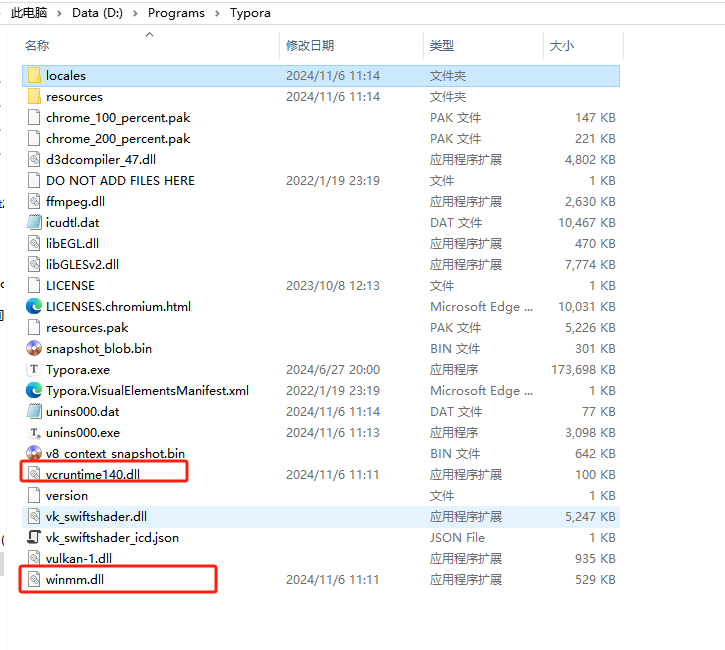The width and height of the screenshot is (725, 650).
Task: Select the LICENSES.chromium.html file name
Action: [118, 307]
